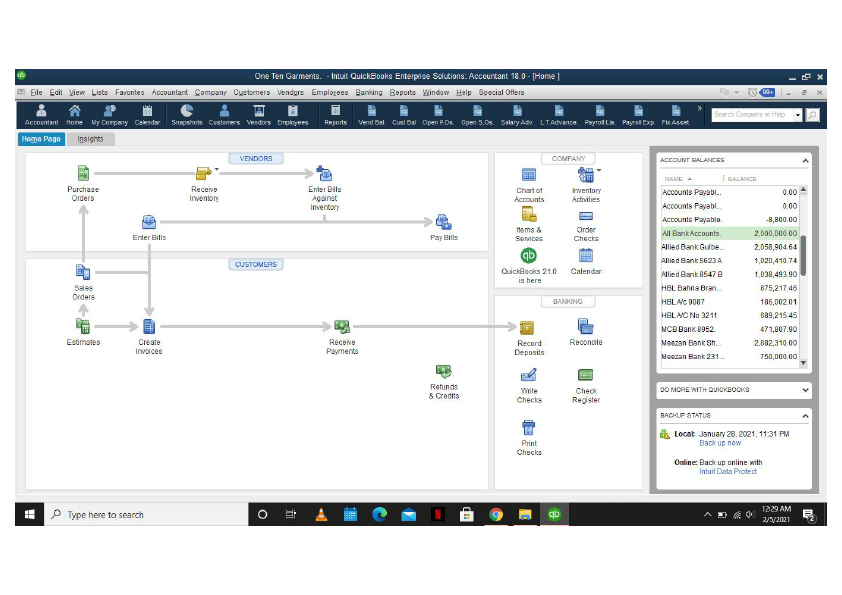Open Snapshots from the icon bar
This screenshot has width=842, height=595.
click(x=186, y=115)
